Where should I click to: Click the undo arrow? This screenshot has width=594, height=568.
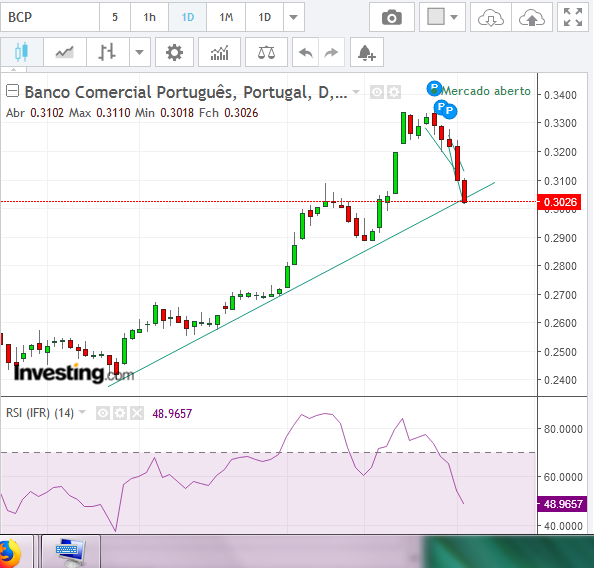click(305, 52)
